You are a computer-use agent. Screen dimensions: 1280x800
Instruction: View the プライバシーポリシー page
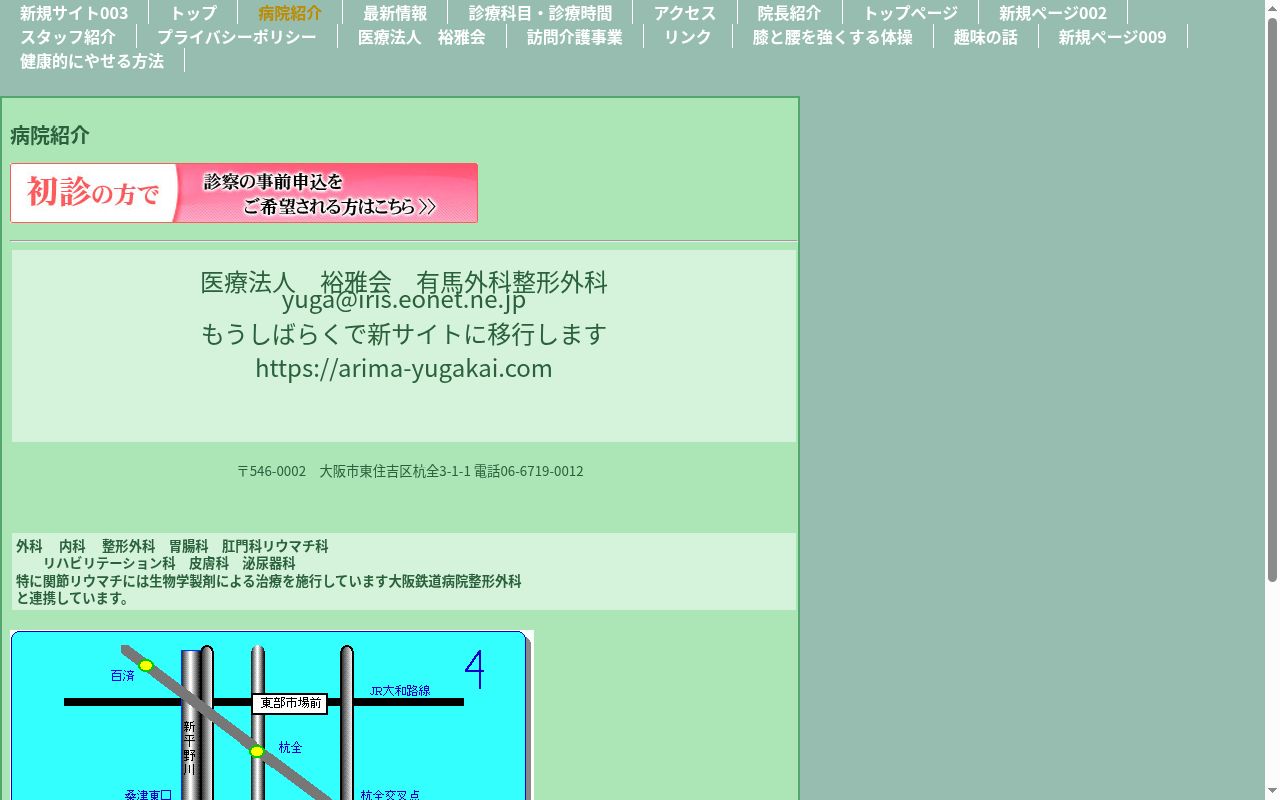236,37
